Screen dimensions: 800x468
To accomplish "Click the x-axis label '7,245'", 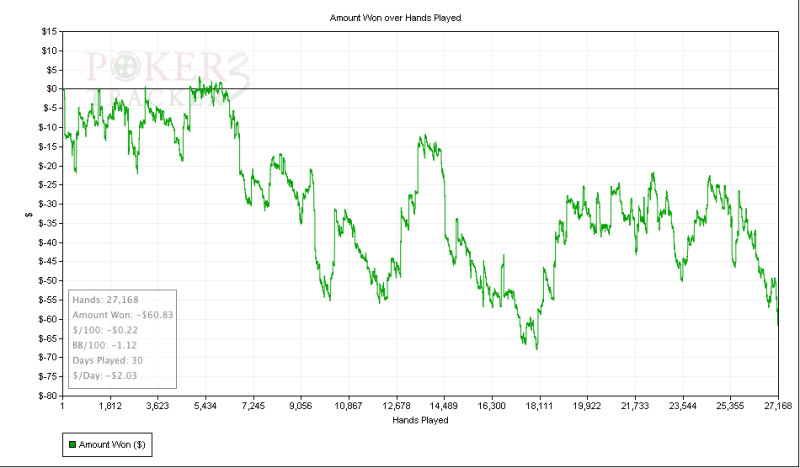I will pos(253,406).
